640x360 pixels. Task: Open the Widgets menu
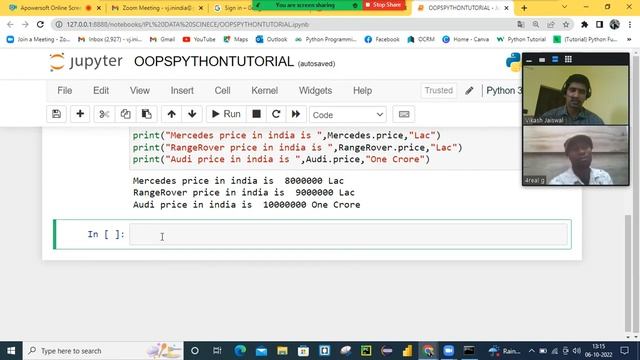click(315, 91)
